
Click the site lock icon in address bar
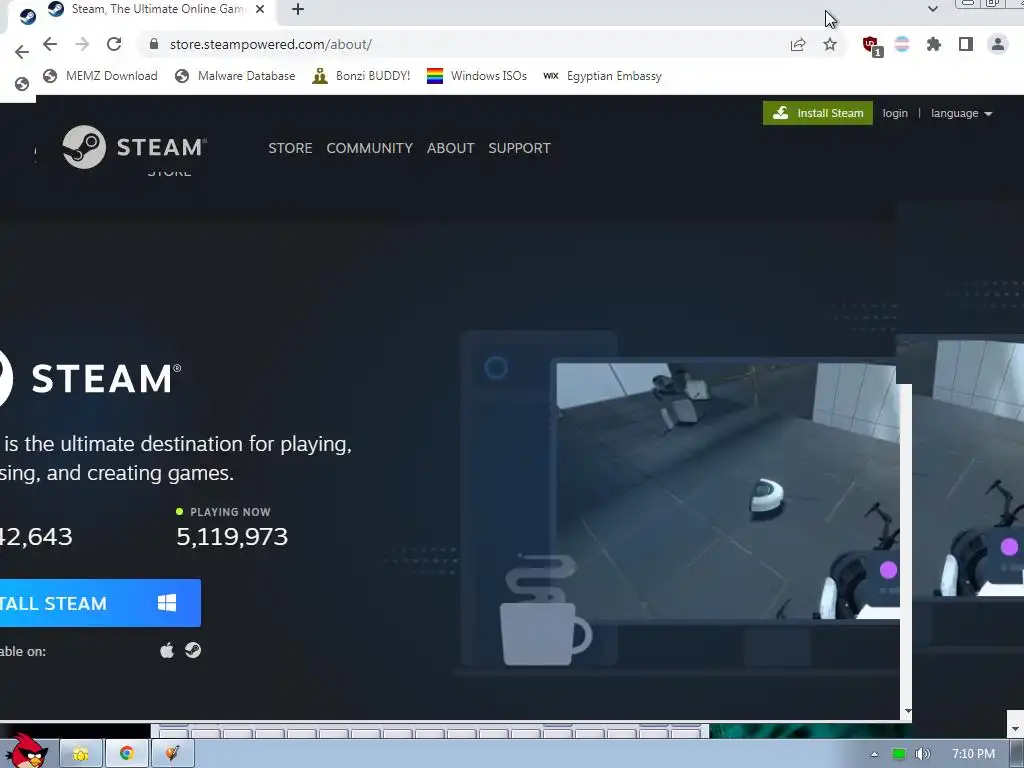153,44
